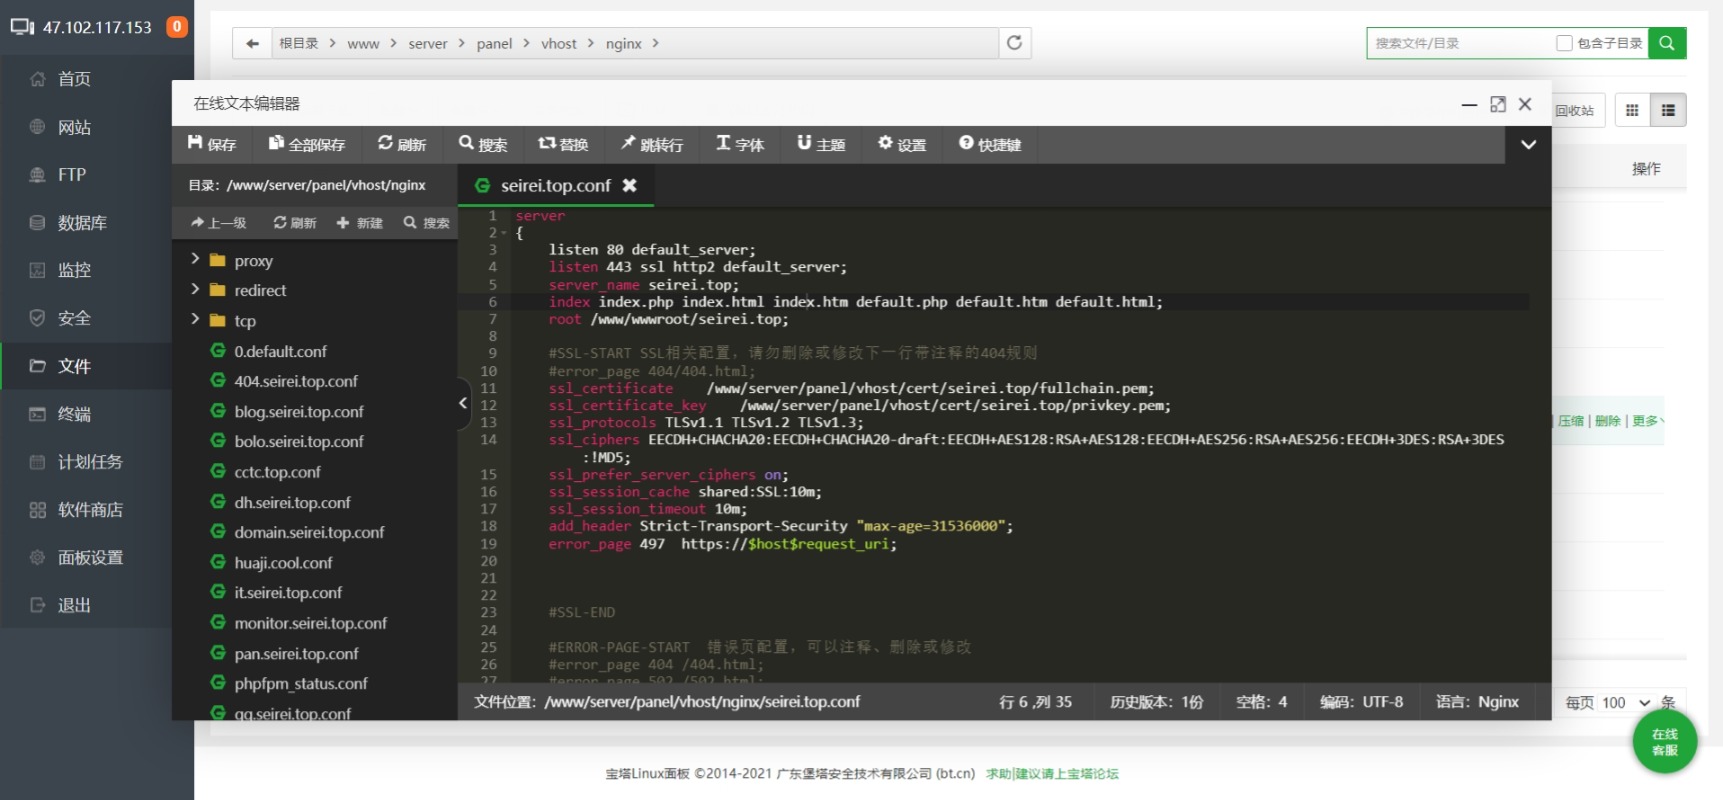Expand the redirect folder
Image resolution: width=1723 pixels, height=800 pixels.
pos(196,290)
